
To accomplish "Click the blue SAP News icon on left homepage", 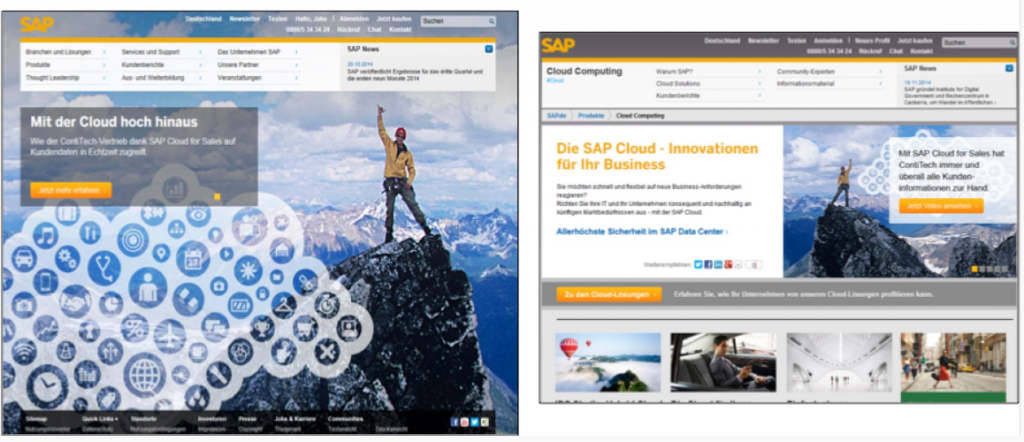I will (x=488, y=49).
